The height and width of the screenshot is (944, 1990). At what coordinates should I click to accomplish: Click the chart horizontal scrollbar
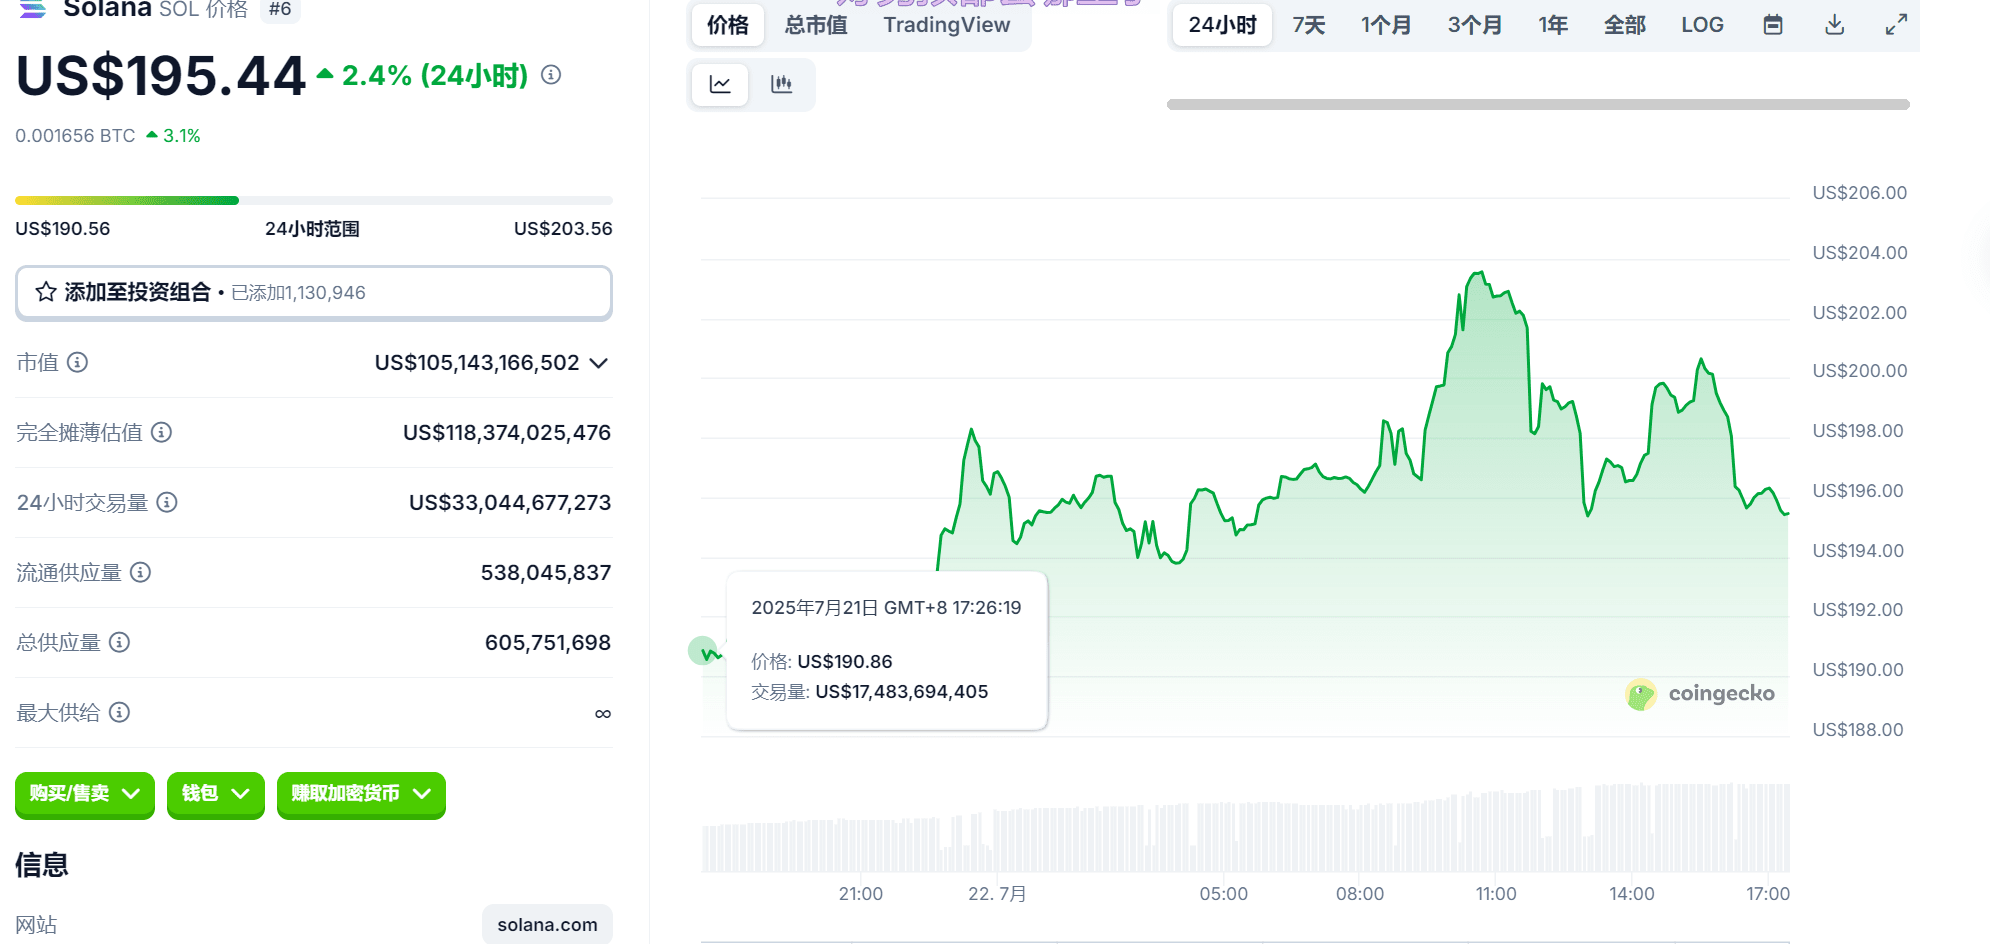[x=1538, y=104]
